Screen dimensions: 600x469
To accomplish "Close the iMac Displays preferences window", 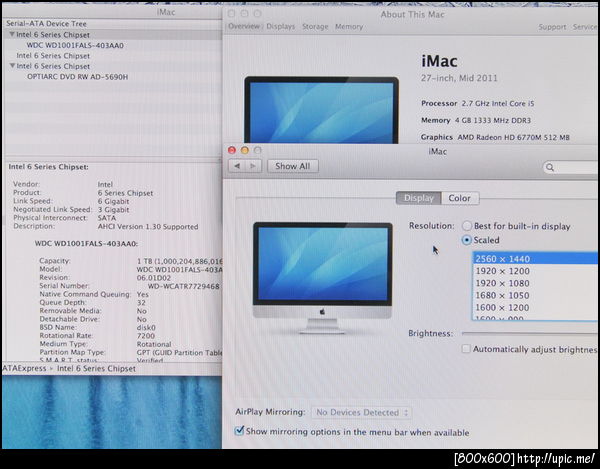I will (232, 150).
